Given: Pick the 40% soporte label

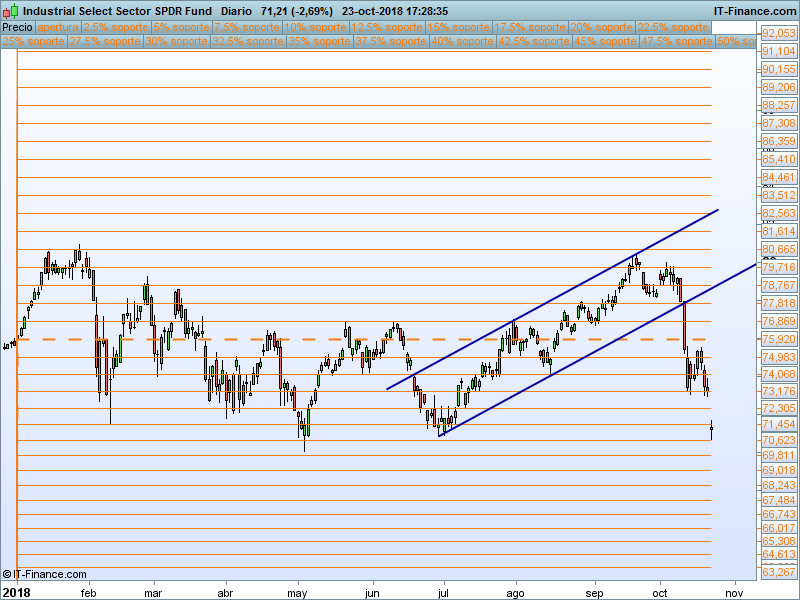Looking at the screenshot, I should [x=462, y=41].
